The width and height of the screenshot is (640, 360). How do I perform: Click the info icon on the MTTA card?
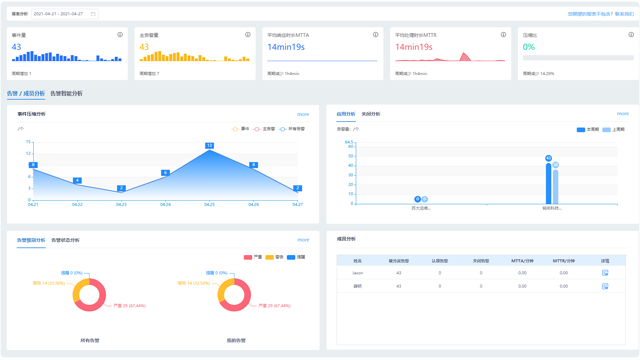376,35
